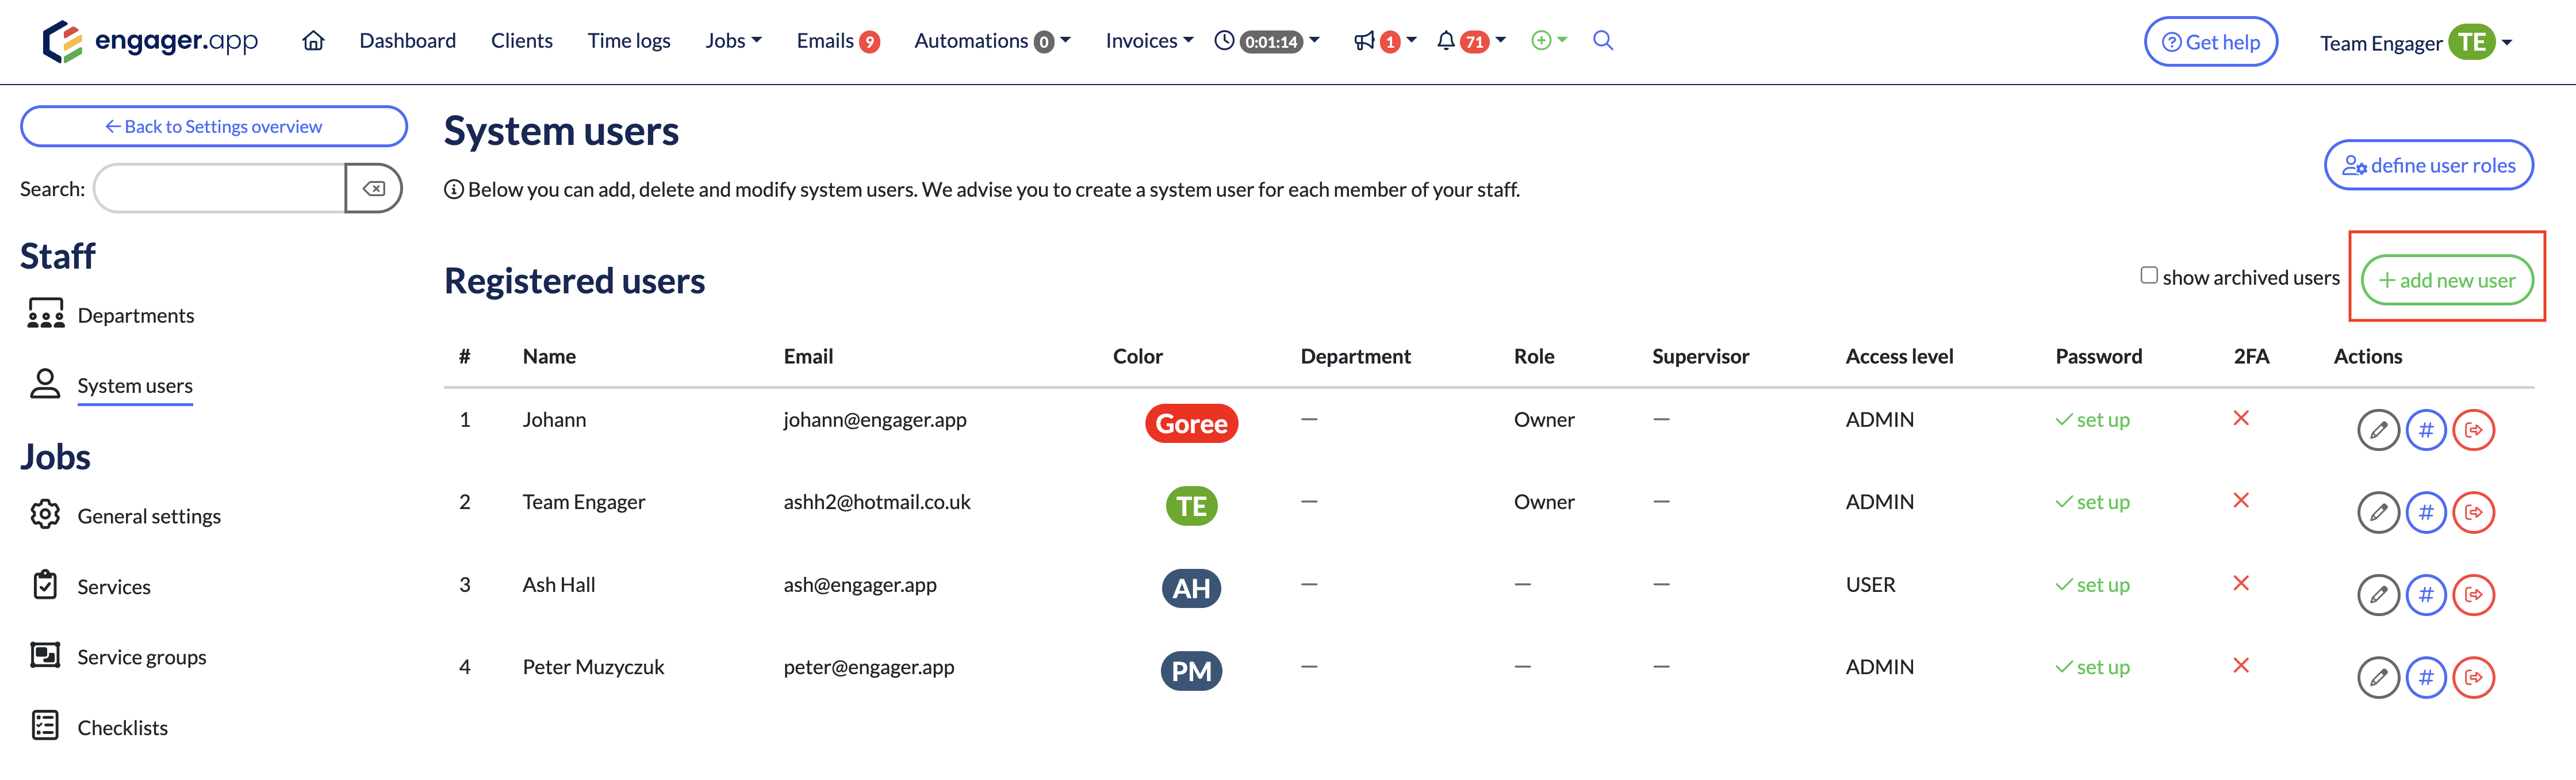
Task: Open the Team Engager account dropdown
Action: 2414,43
